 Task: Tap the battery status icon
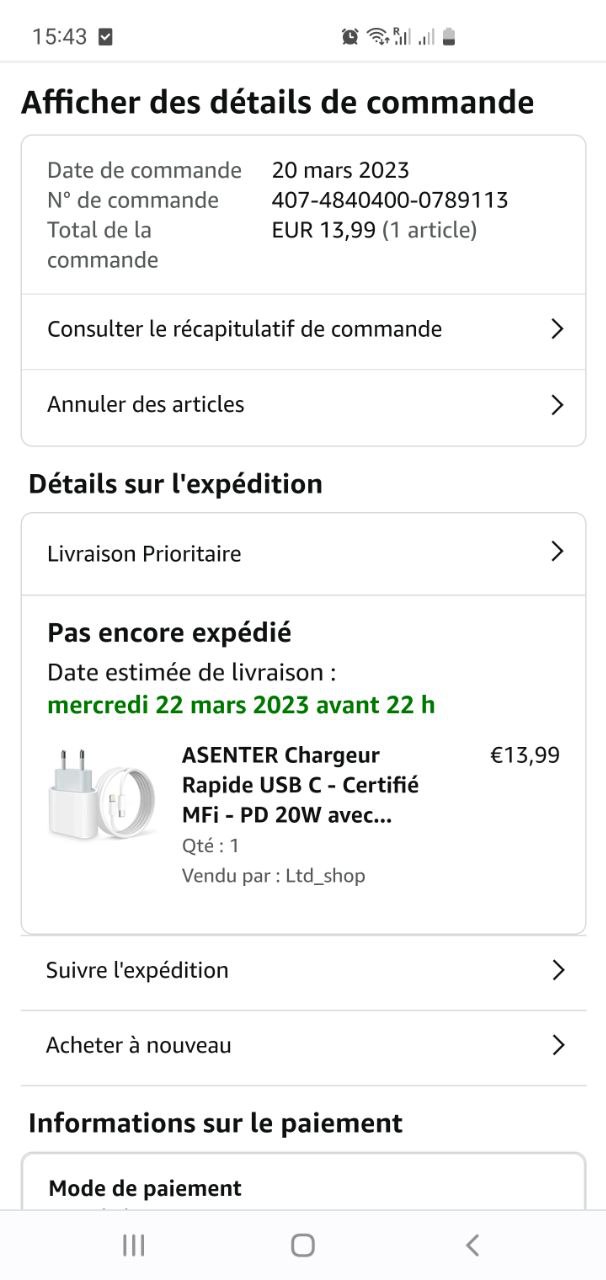pyautogui.click(x=449, y=37)
